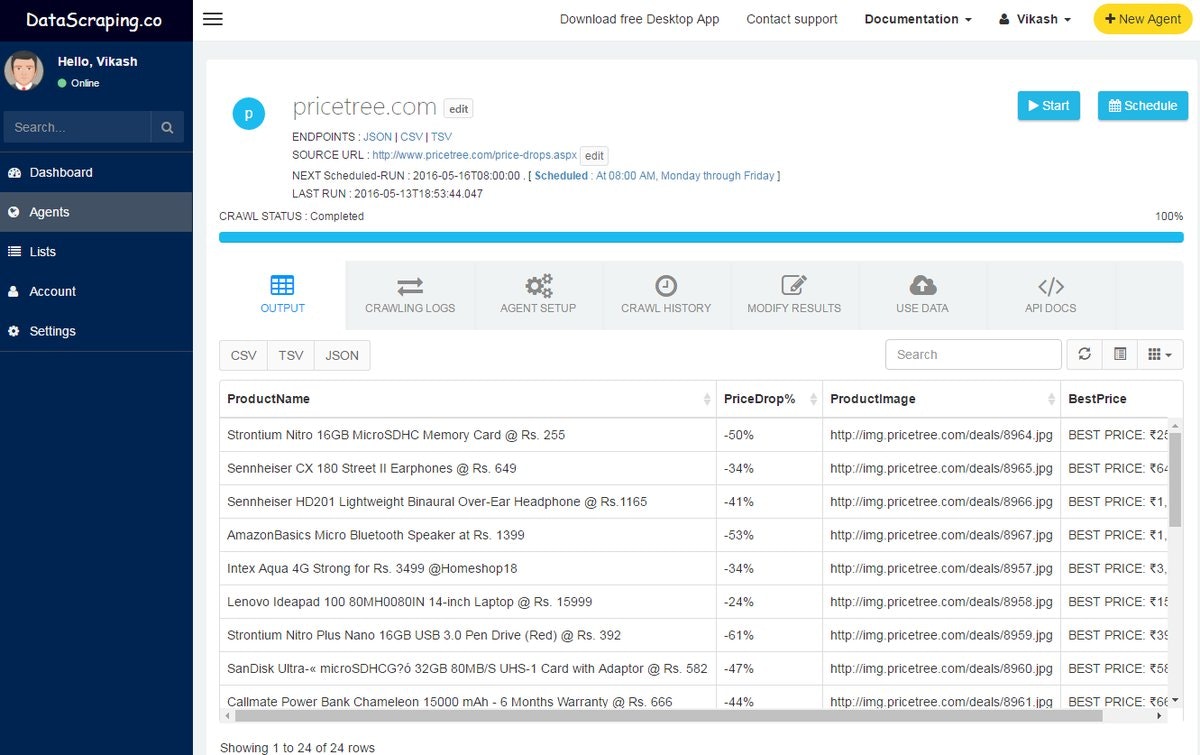Start the agent with Start button
The image size is (1200, 755).
tap(1048, 105)
